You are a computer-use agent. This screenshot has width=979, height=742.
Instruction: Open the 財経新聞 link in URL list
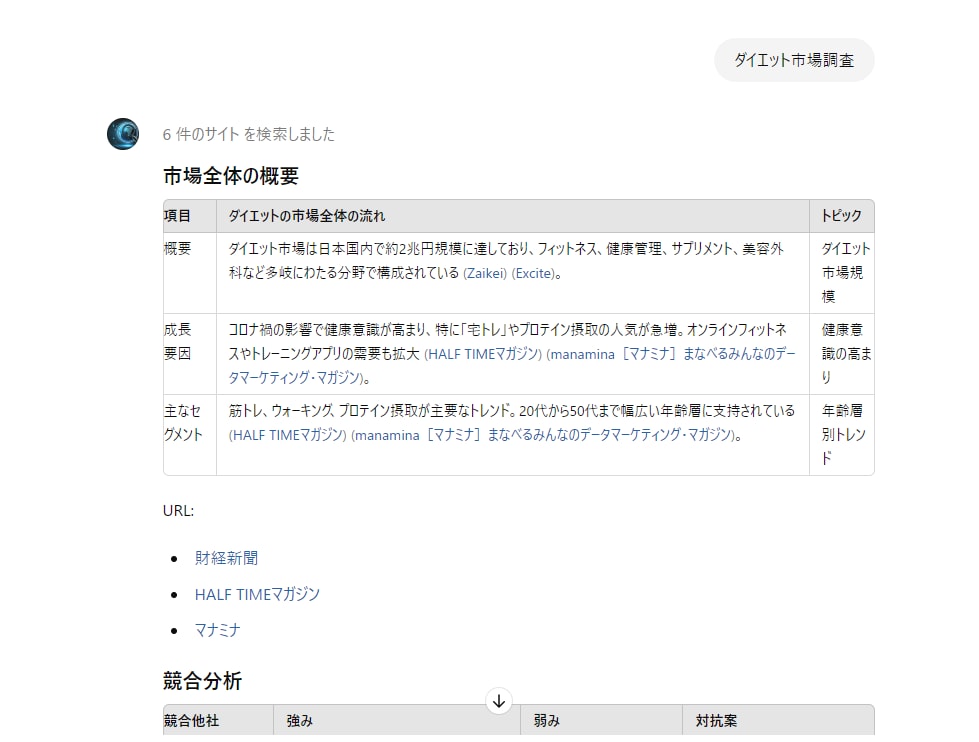[x=226, y=558]
